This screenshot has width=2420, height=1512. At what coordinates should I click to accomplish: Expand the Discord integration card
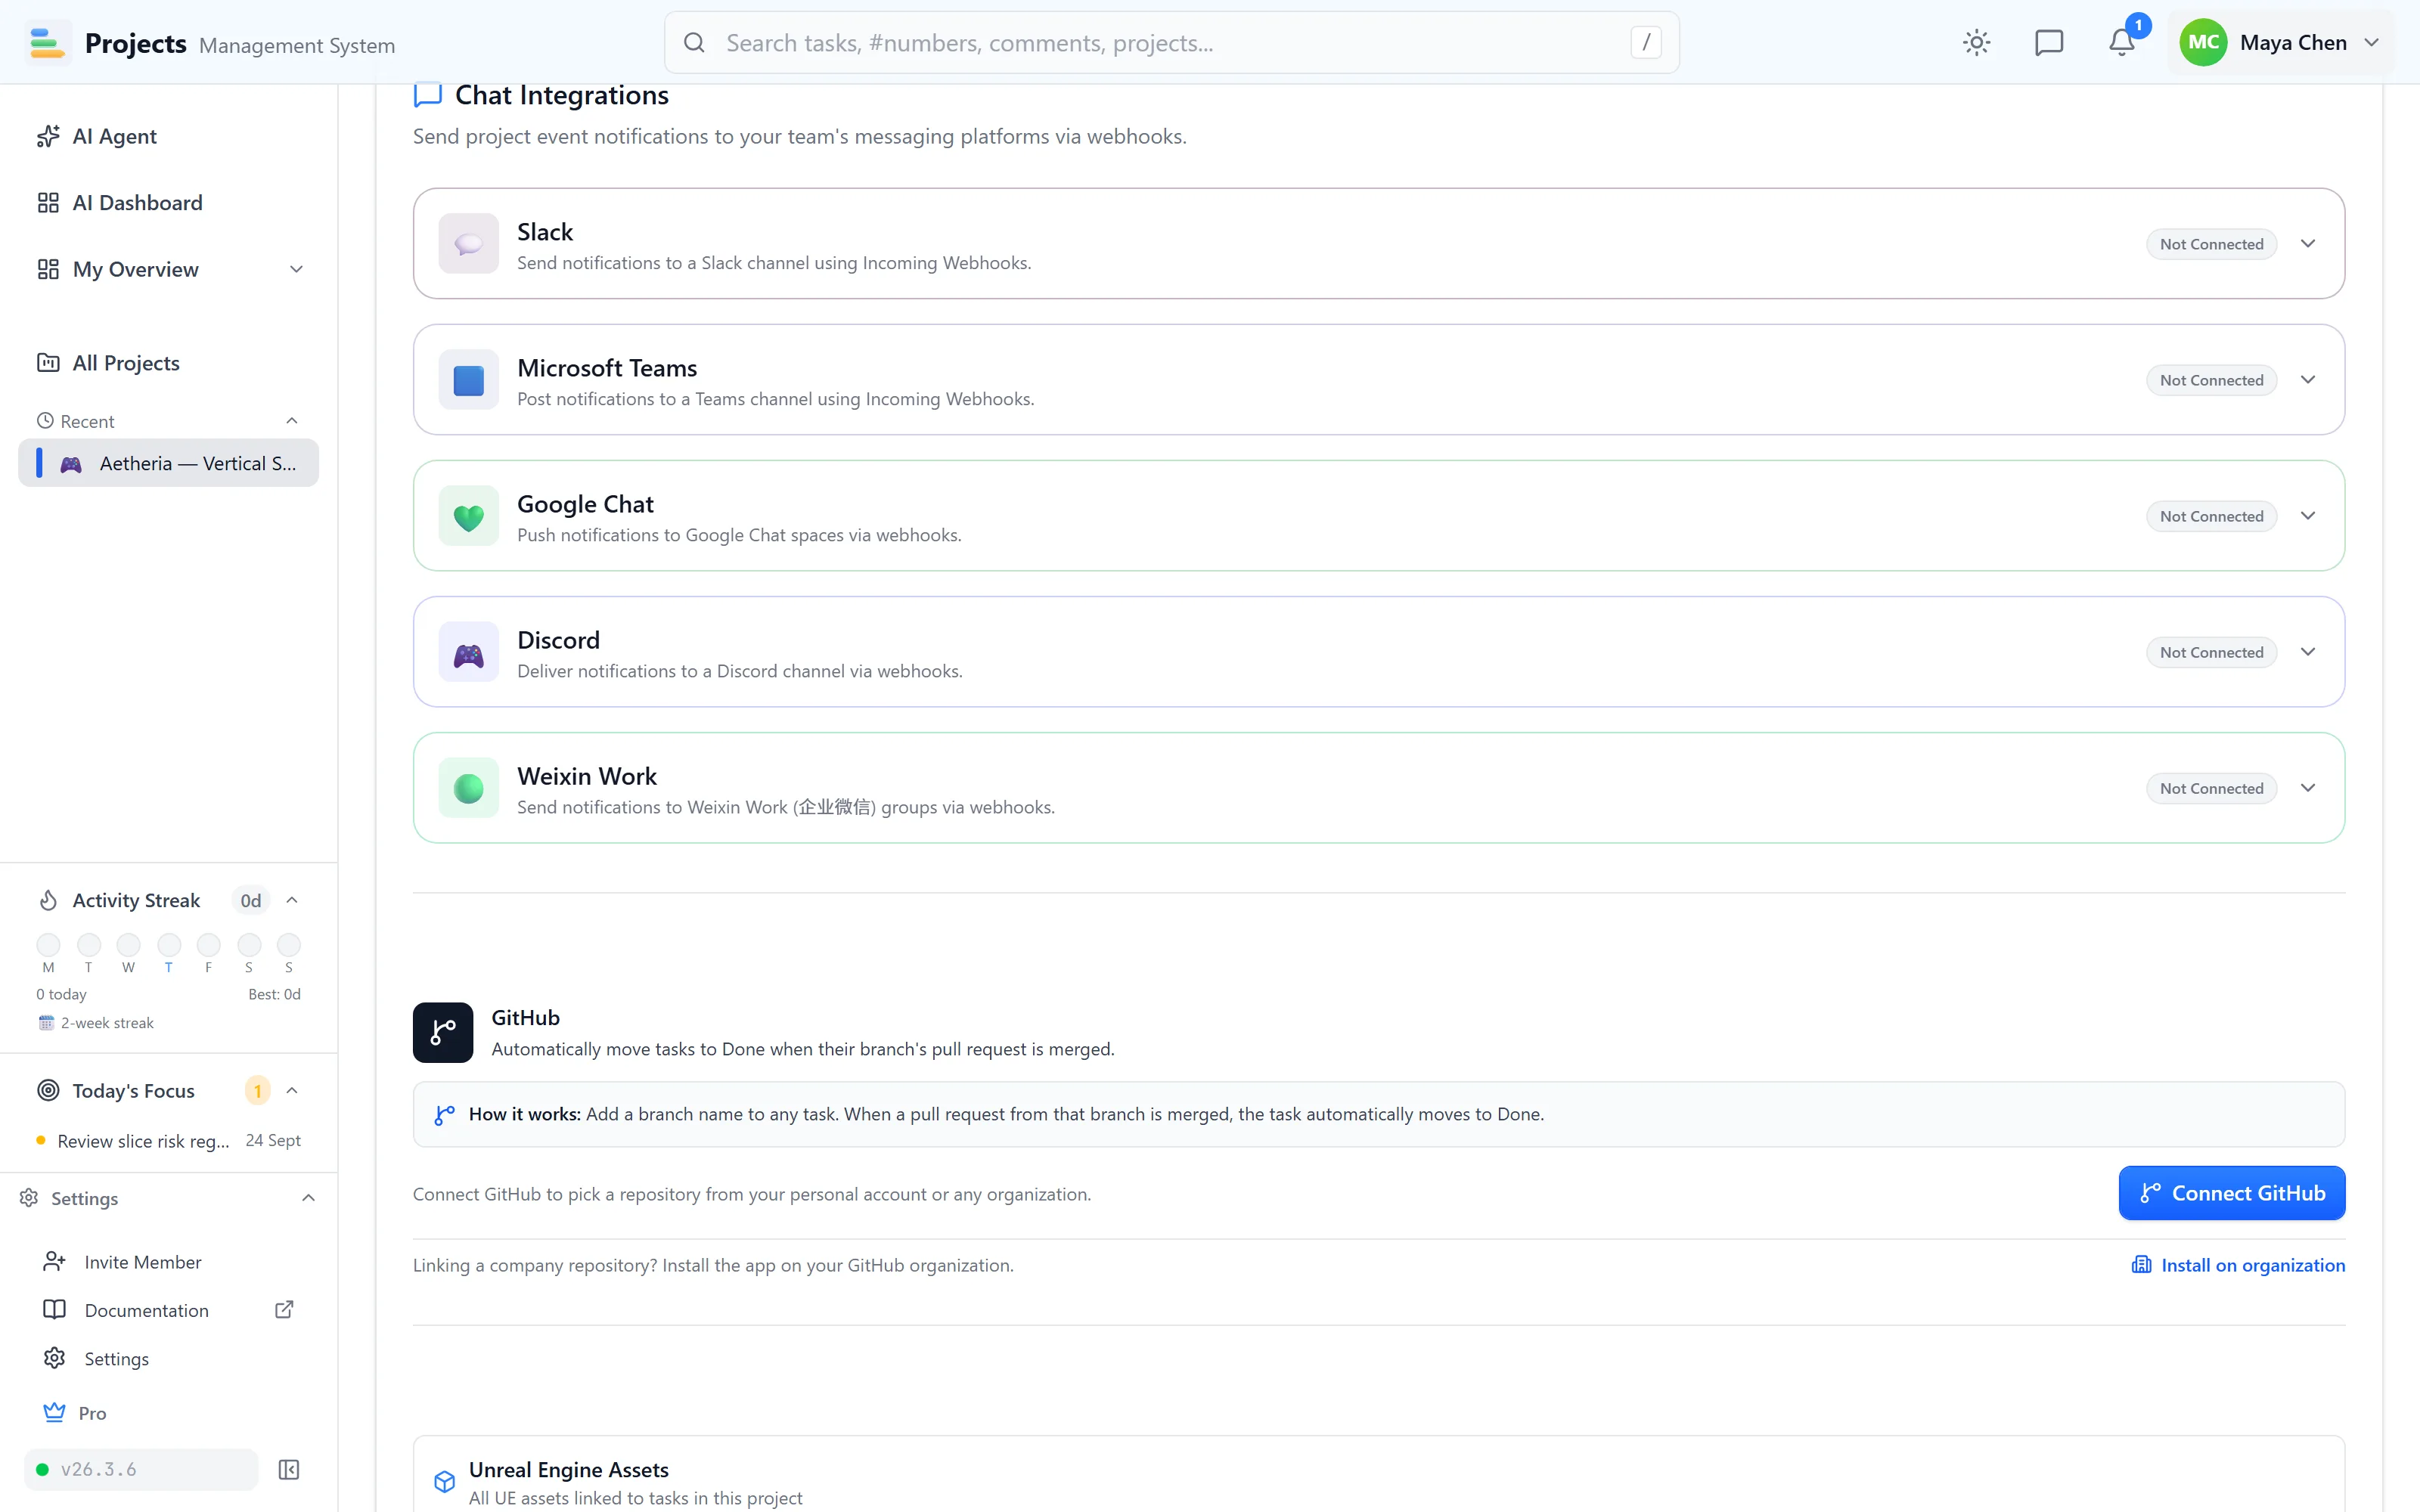pyautogui.click(x=2308, y=652)
